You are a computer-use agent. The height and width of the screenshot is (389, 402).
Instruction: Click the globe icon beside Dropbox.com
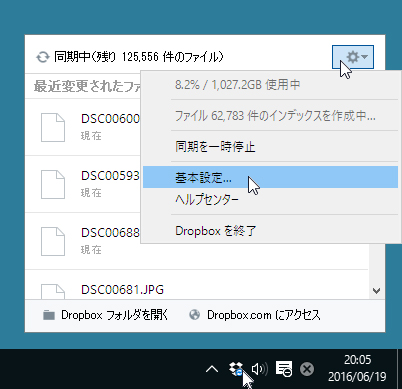(195, 315)
